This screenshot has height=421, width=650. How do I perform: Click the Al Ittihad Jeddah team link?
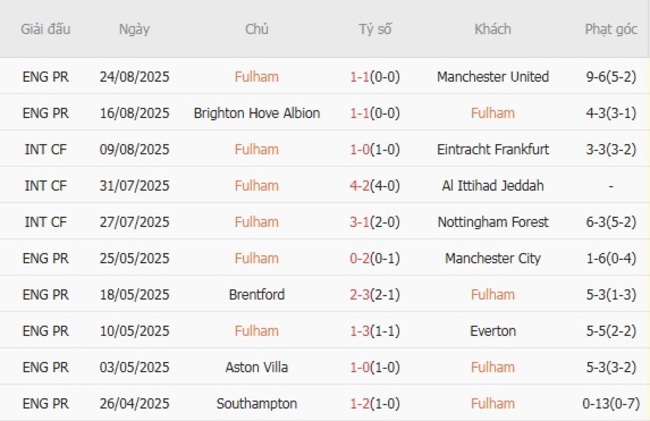pyautogui.click(x=493, y=186)
